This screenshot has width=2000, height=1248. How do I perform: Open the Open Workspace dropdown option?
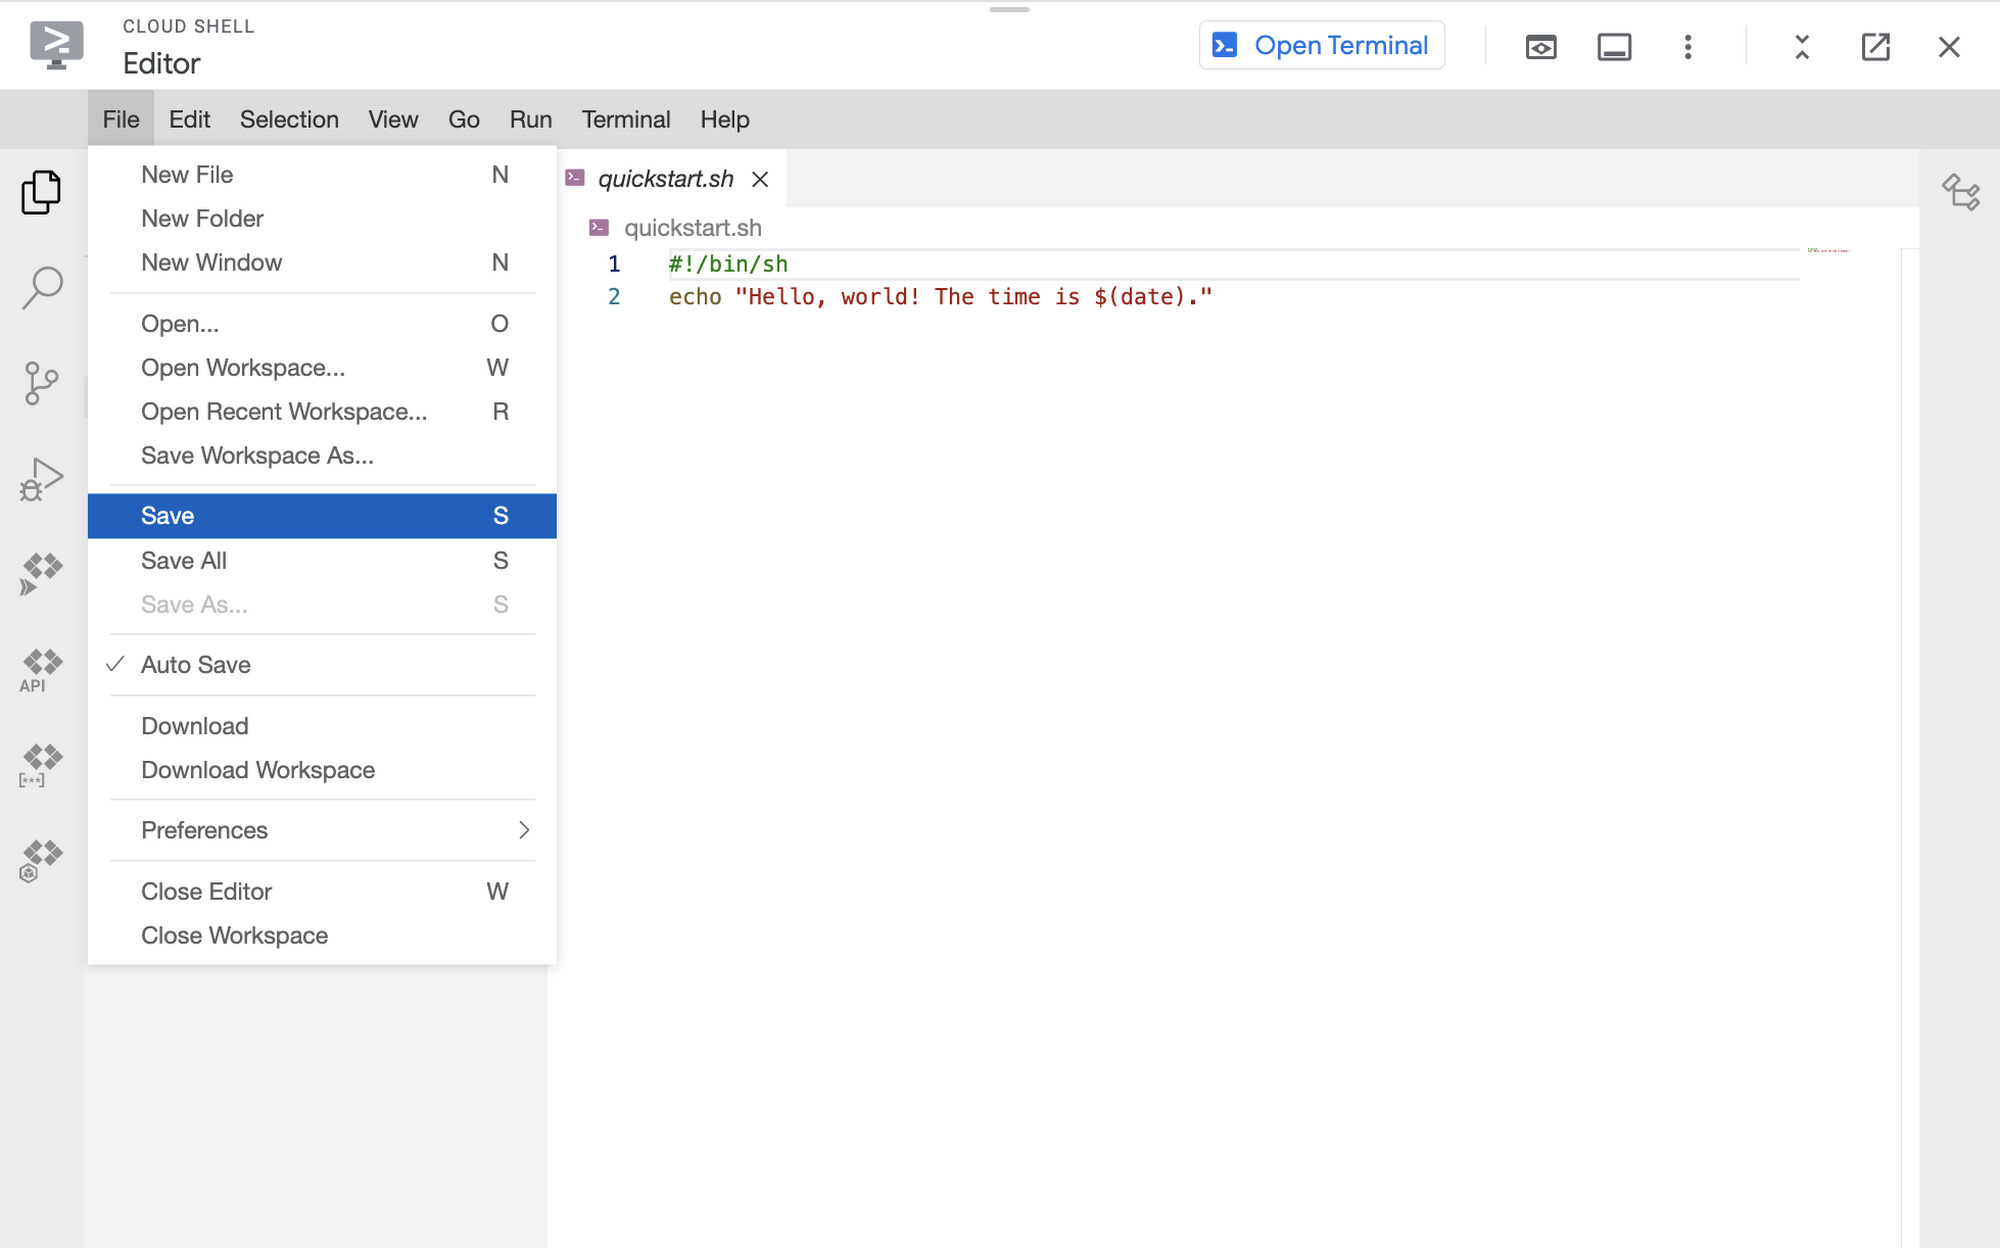[242, 367]
